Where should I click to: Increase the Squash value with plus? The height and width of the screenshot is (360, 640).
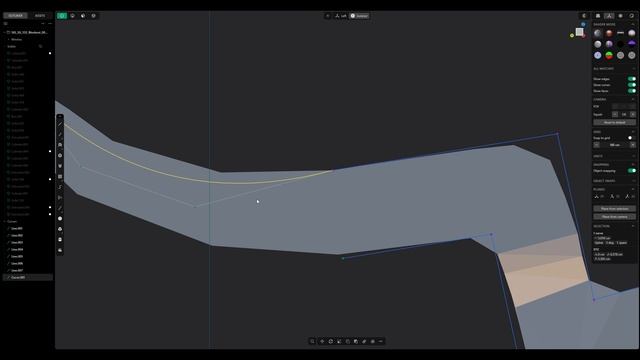633,114
